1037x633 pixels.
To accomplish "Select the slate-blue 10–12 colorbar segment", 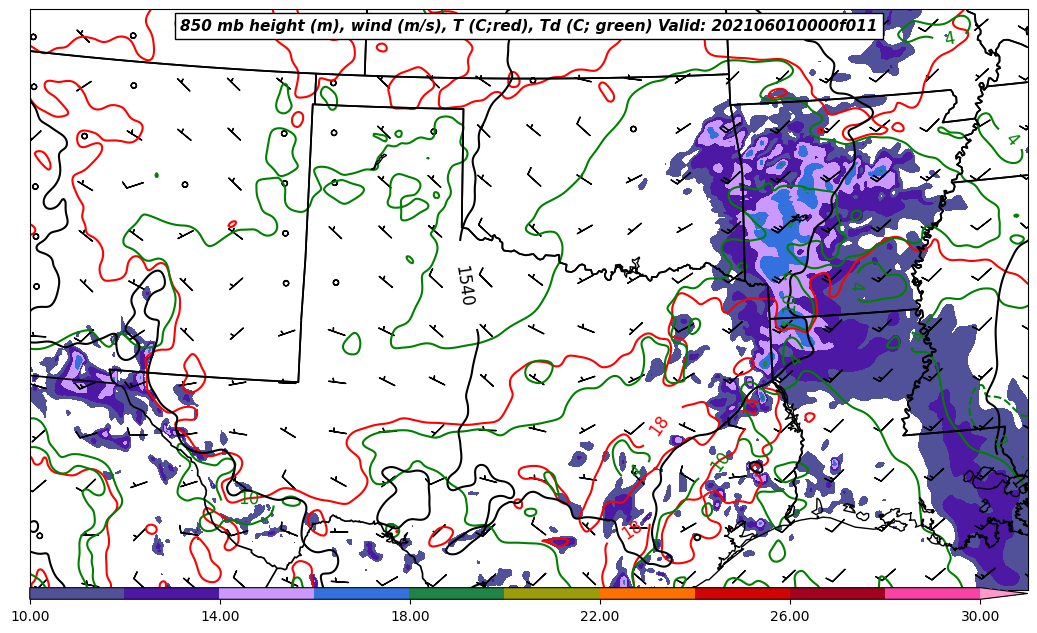I will point(77,593).
